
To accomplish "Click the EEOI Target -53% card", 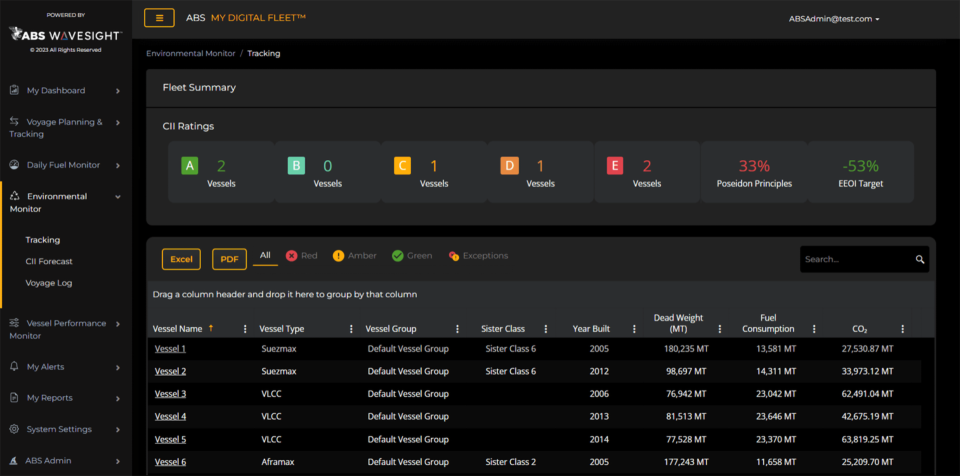I will 861,172.
